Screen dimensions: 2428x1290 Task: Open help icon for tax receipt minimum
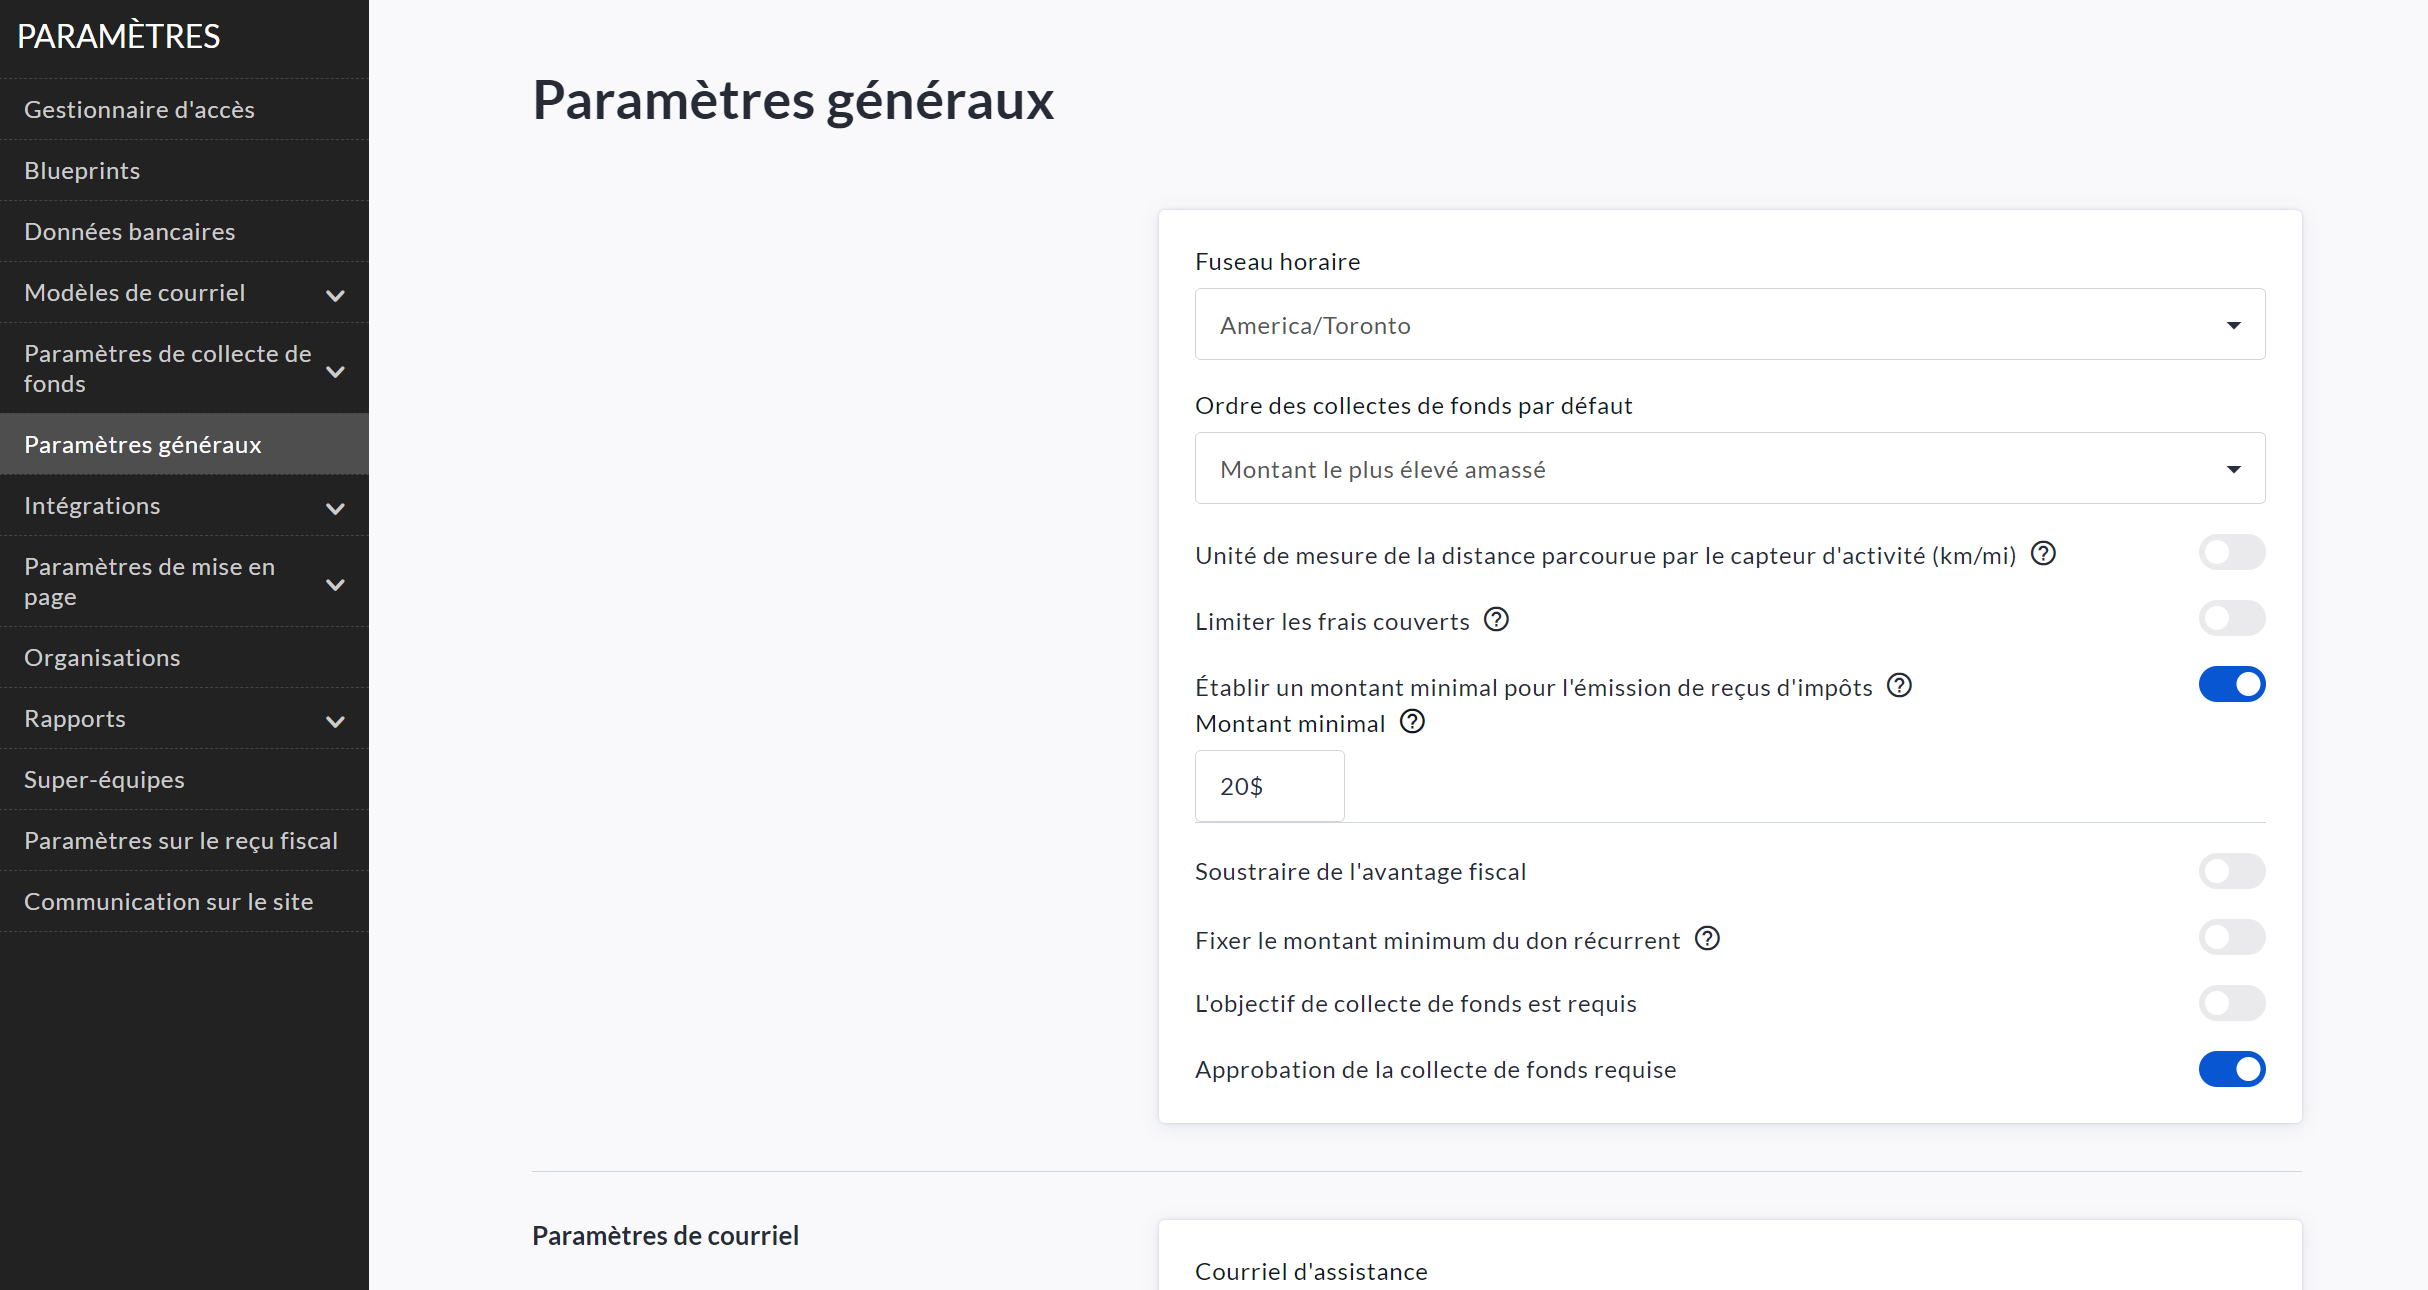(x=1899, y=686)
